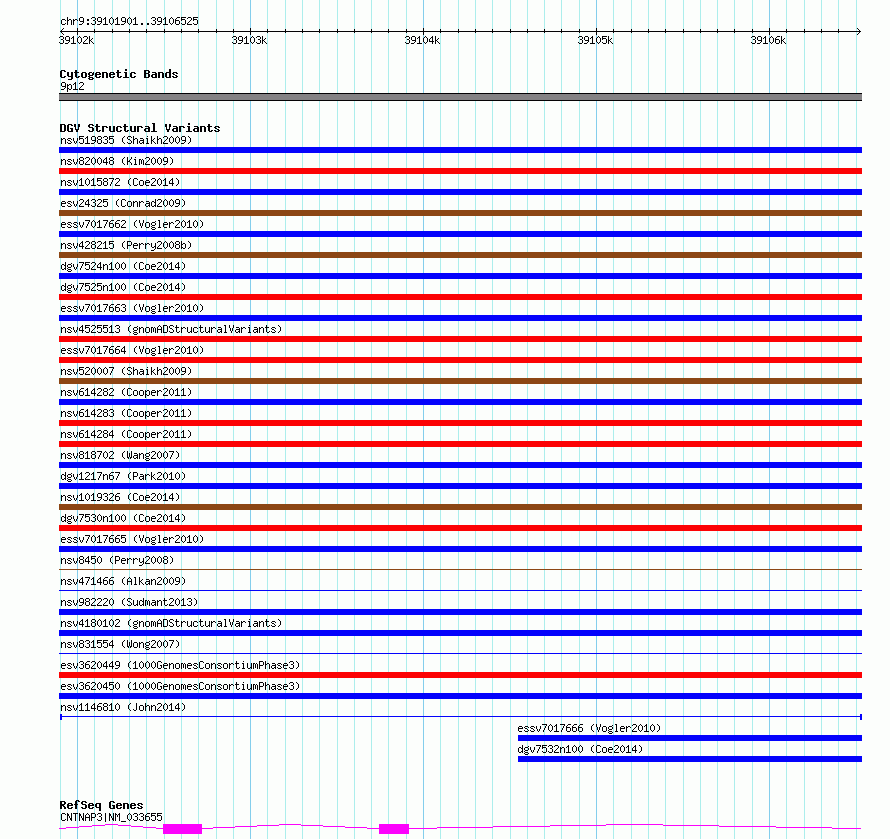Click the red bar under nsv820048
890x839 pixels.
click(460, 171)
